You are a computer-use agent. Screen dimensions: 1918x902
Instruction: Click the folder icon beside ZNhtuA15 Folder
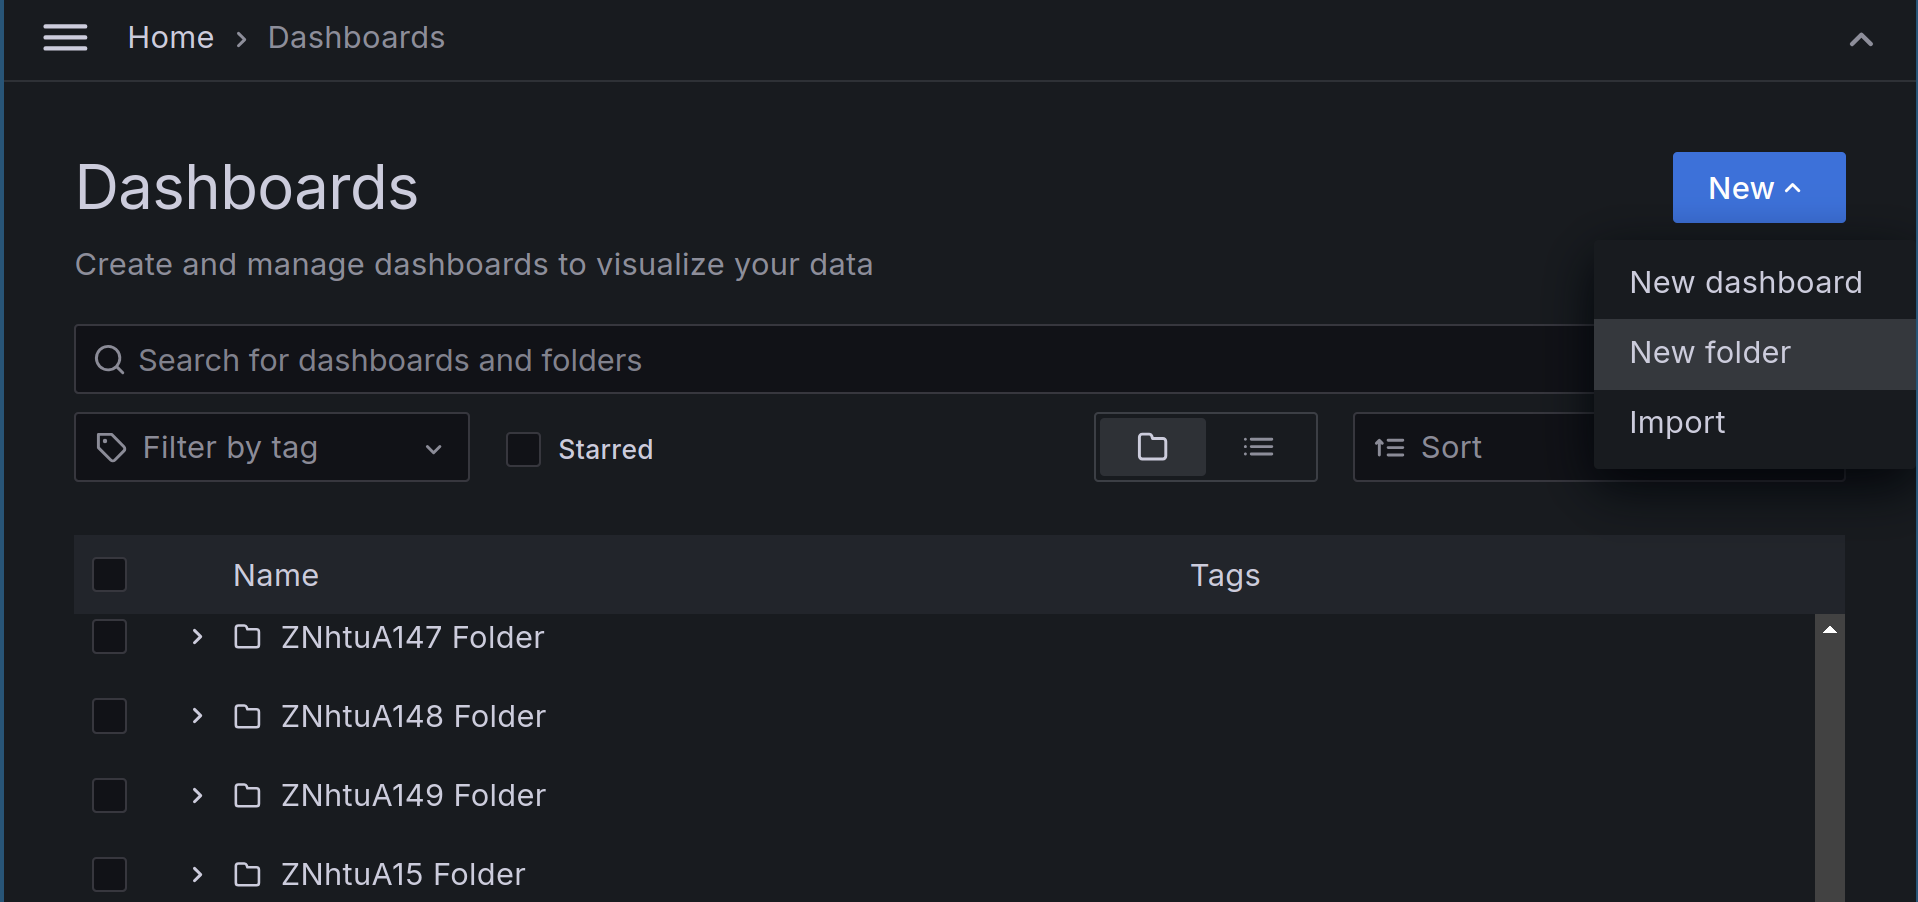247,874
